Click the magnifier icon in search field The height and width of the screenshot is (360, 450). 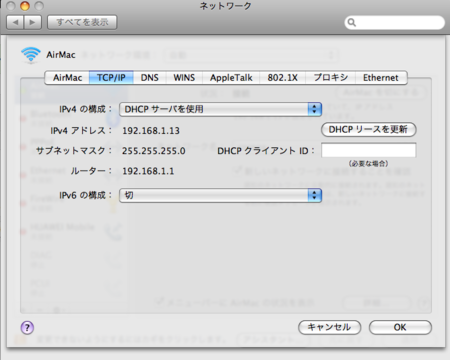352,23
